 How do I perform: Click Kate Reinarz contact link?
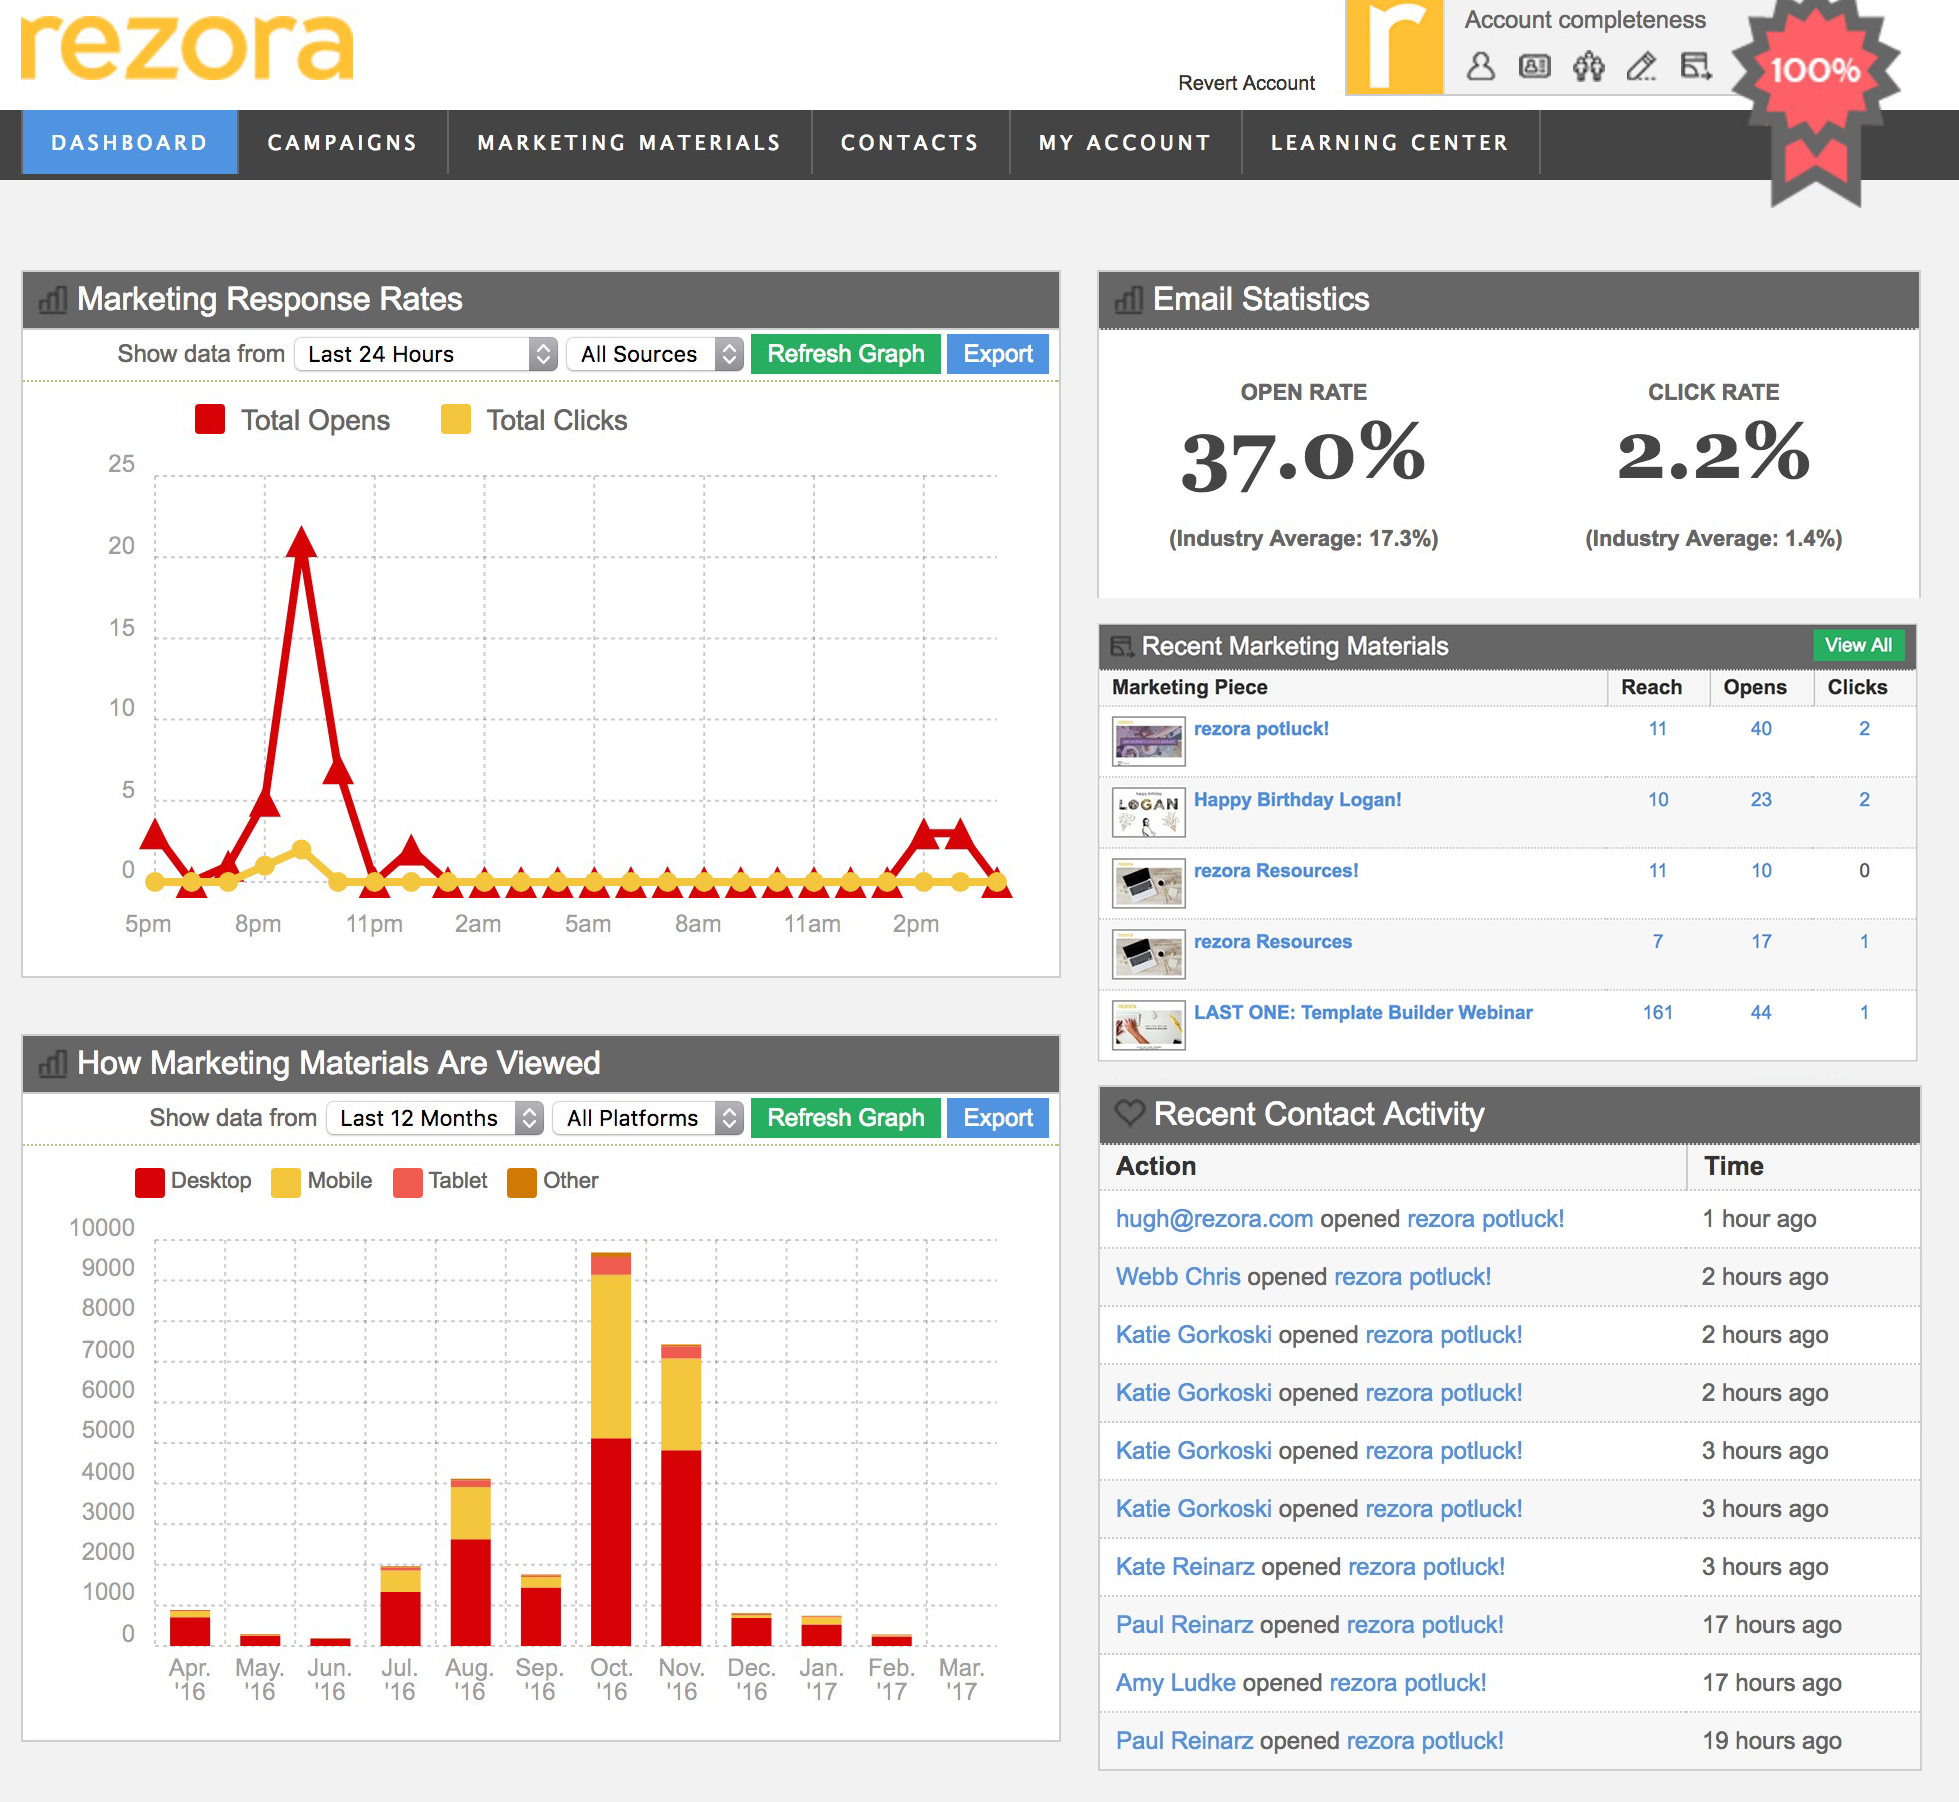coord(1185,1567)
